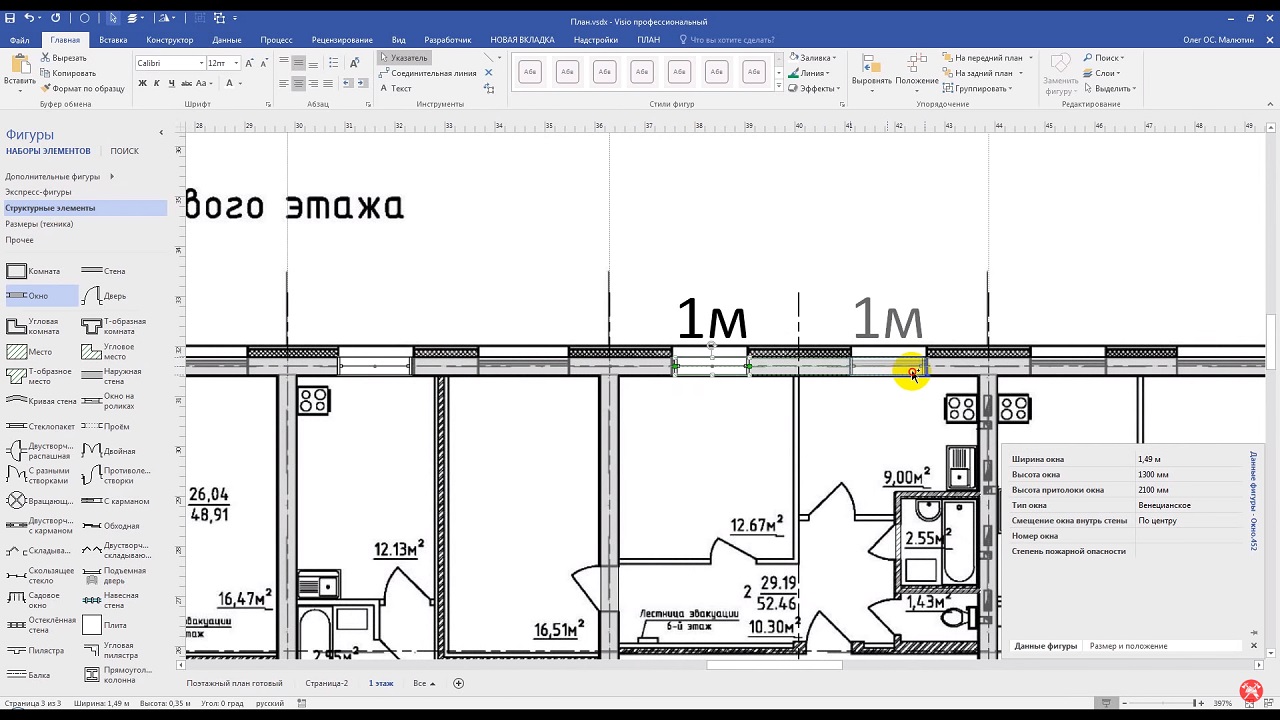
Task: Open the Конструктор ribbon tab
Action: (169, 40)
